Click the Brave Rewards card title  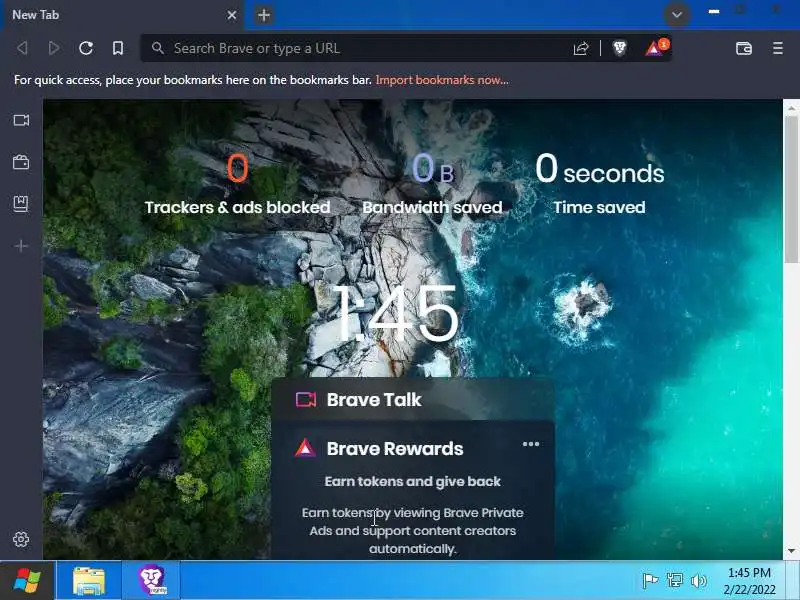point(395,448)
